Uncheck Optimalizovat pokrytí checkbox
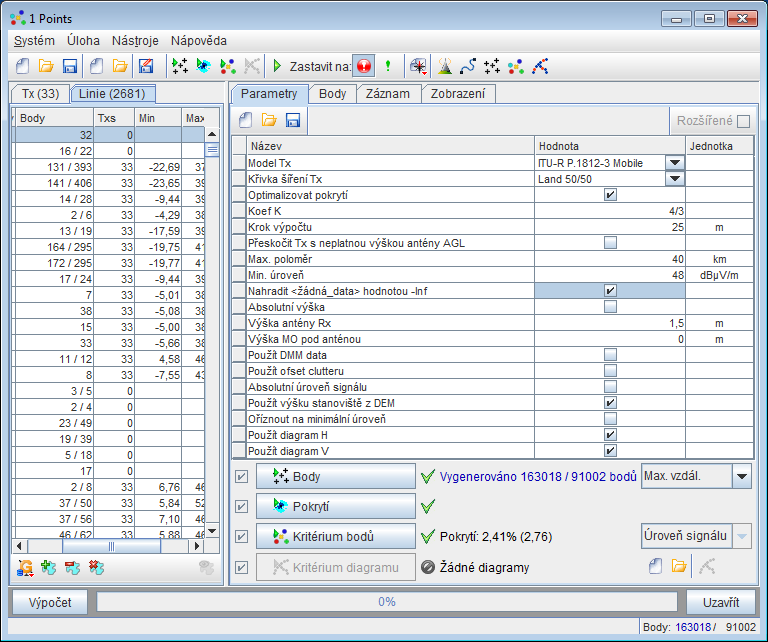Image resolution: width=768 pixels, height=642 pixels. (610, 195)
